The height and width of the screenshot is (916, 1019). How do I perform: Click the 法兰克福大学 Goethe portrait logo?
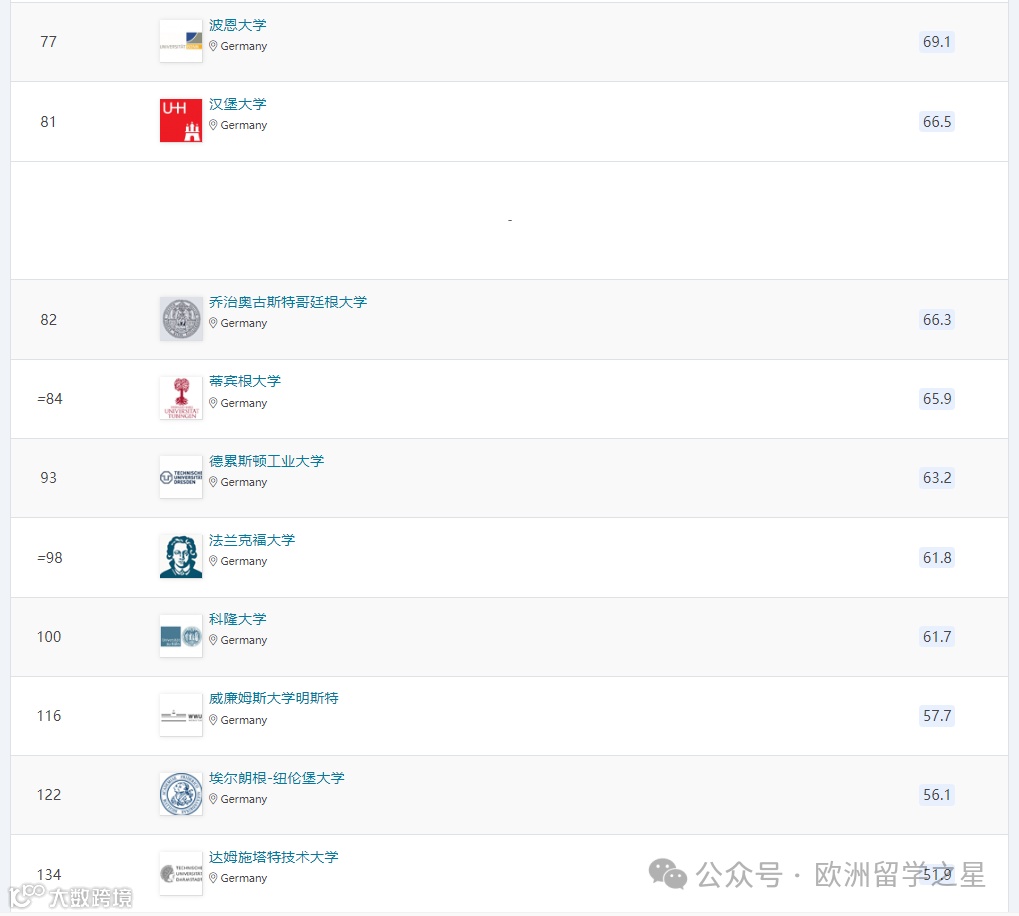pos(180,556)
